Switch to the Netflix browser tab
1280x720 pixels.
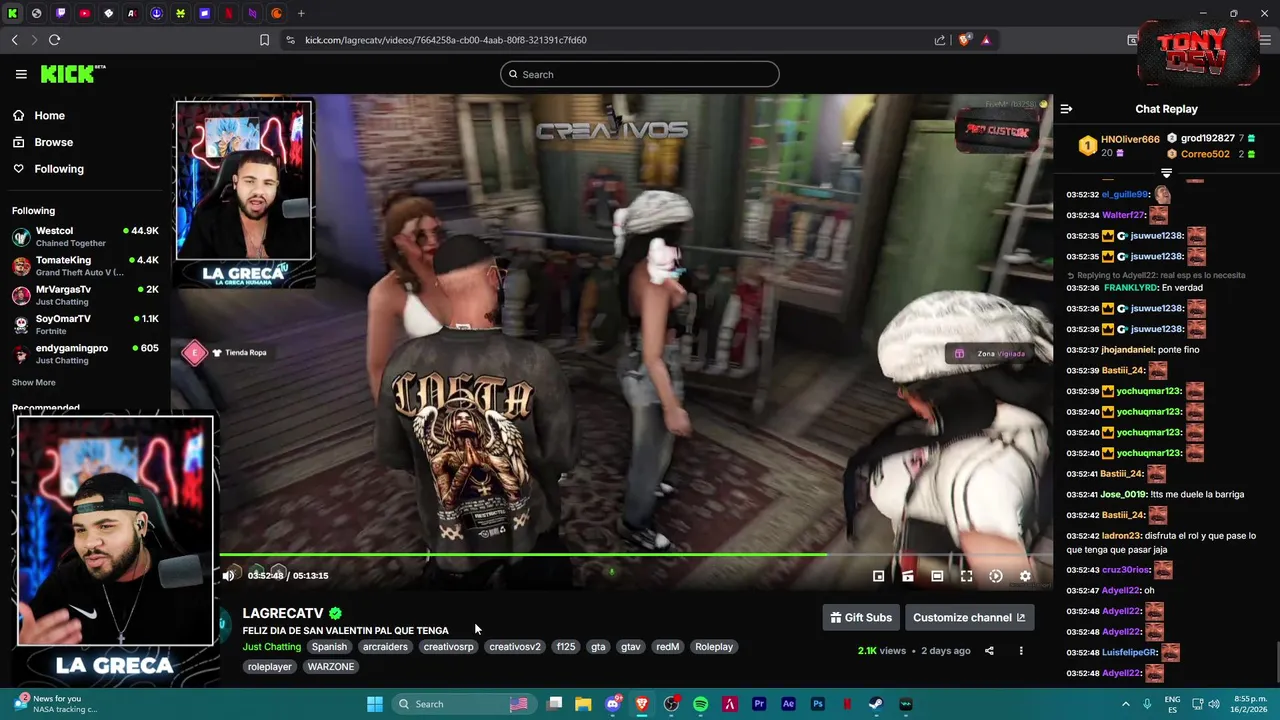pos(229,13)
